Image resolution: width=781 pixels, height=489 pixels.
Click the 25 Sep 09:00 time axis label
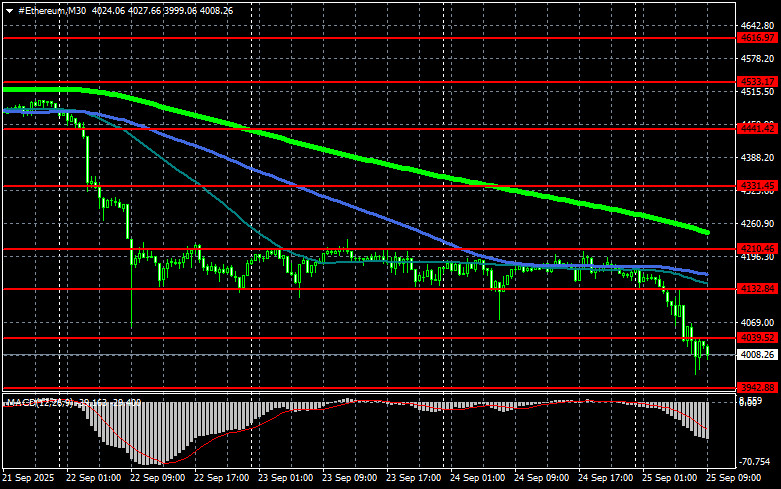pyautogui.click(x=736, y=479)
